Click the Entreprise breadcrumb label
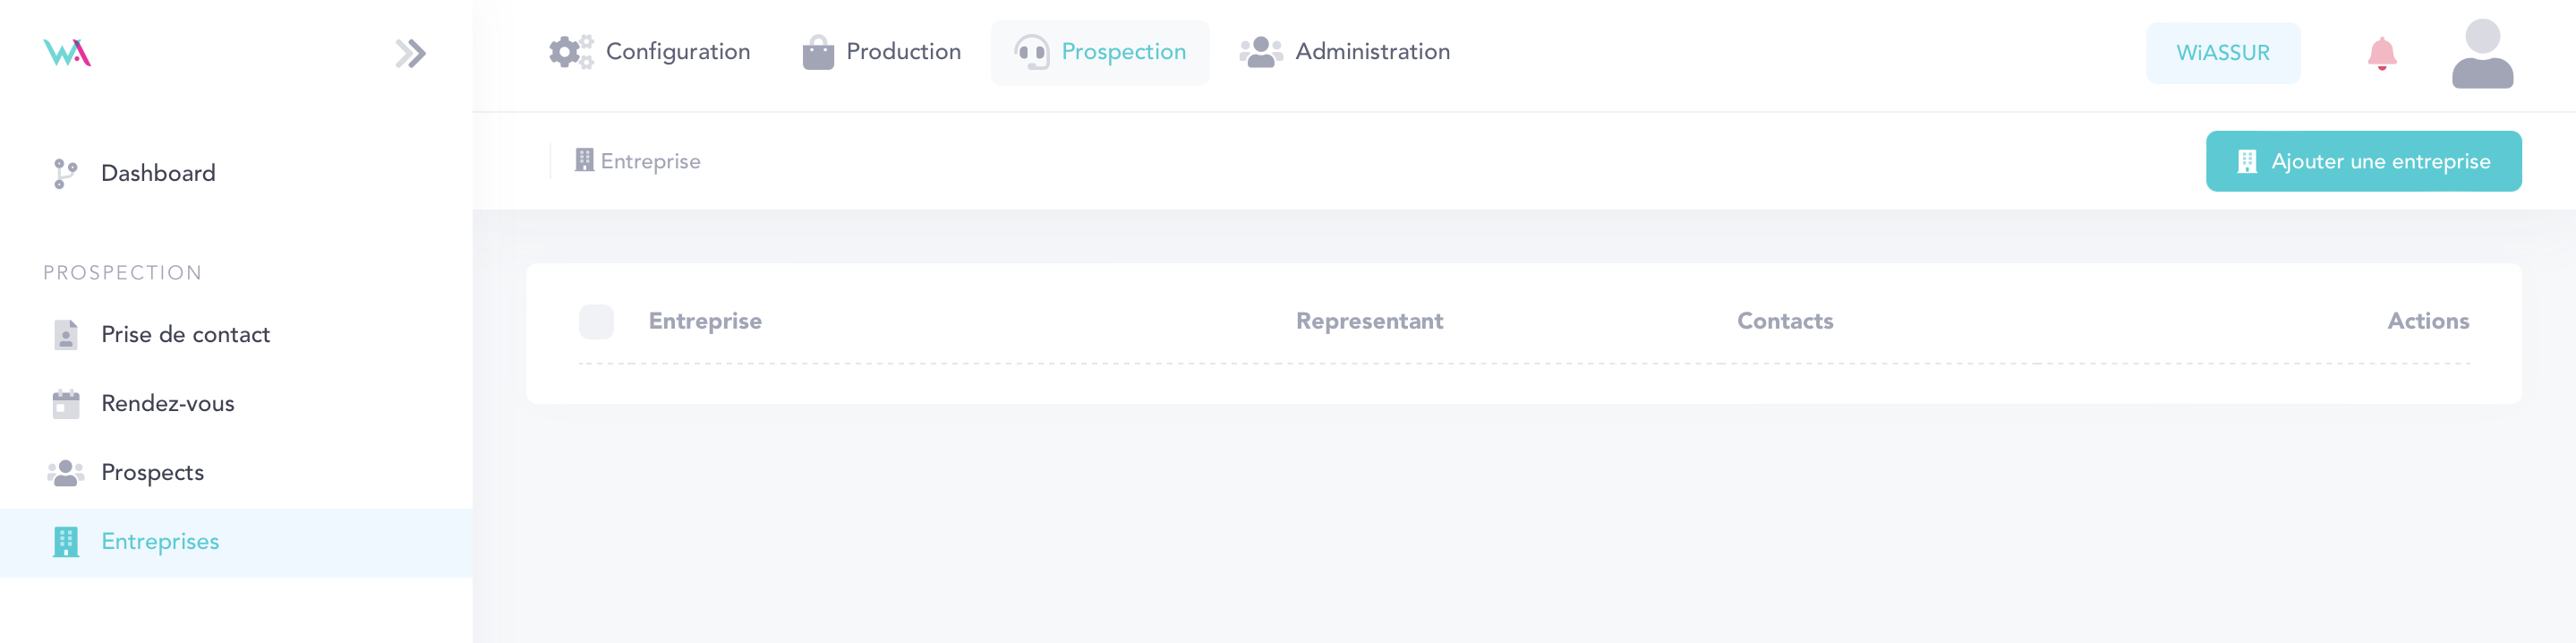 650,161
